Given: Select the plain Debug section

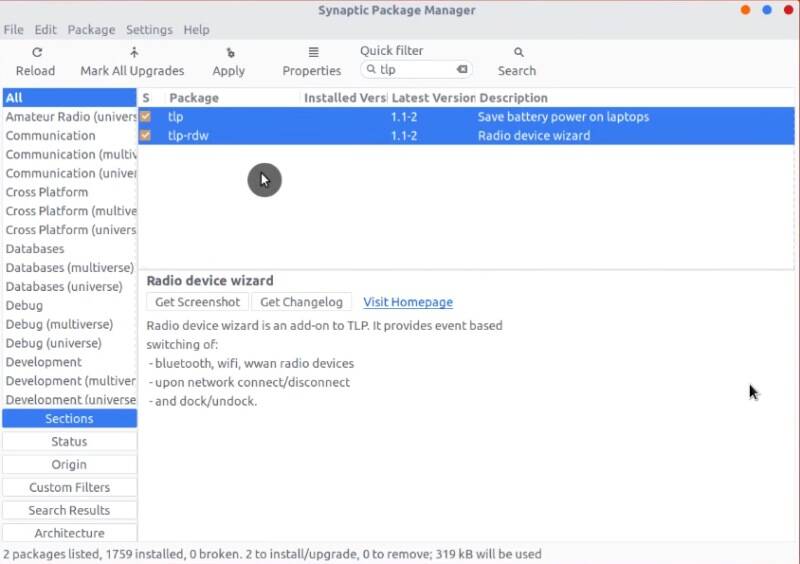Looking at the screenshot, I should point(69,305).
